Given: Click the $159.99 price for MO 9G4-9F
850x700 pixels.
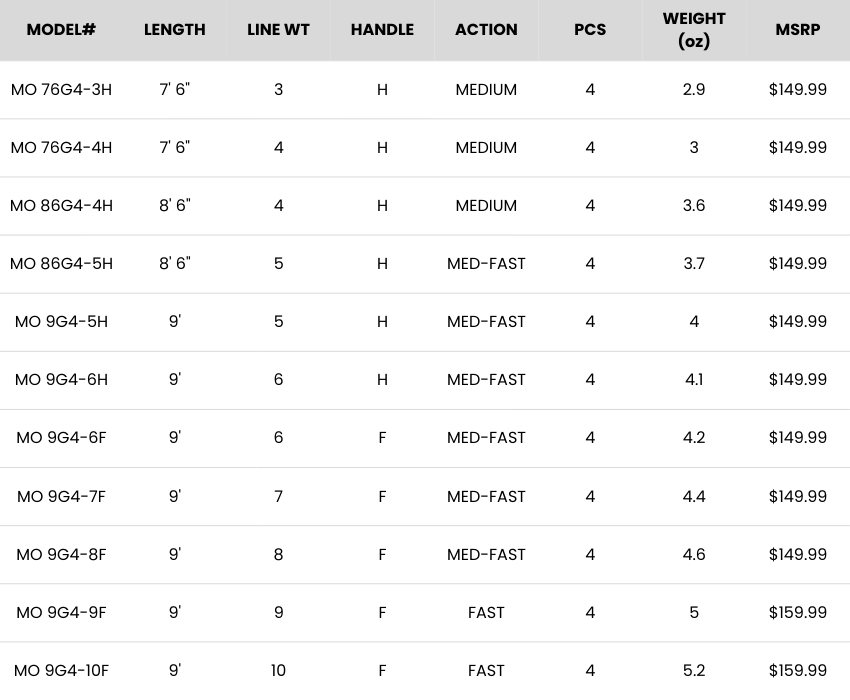Looking at the screenshot, I should click(797, 613).
